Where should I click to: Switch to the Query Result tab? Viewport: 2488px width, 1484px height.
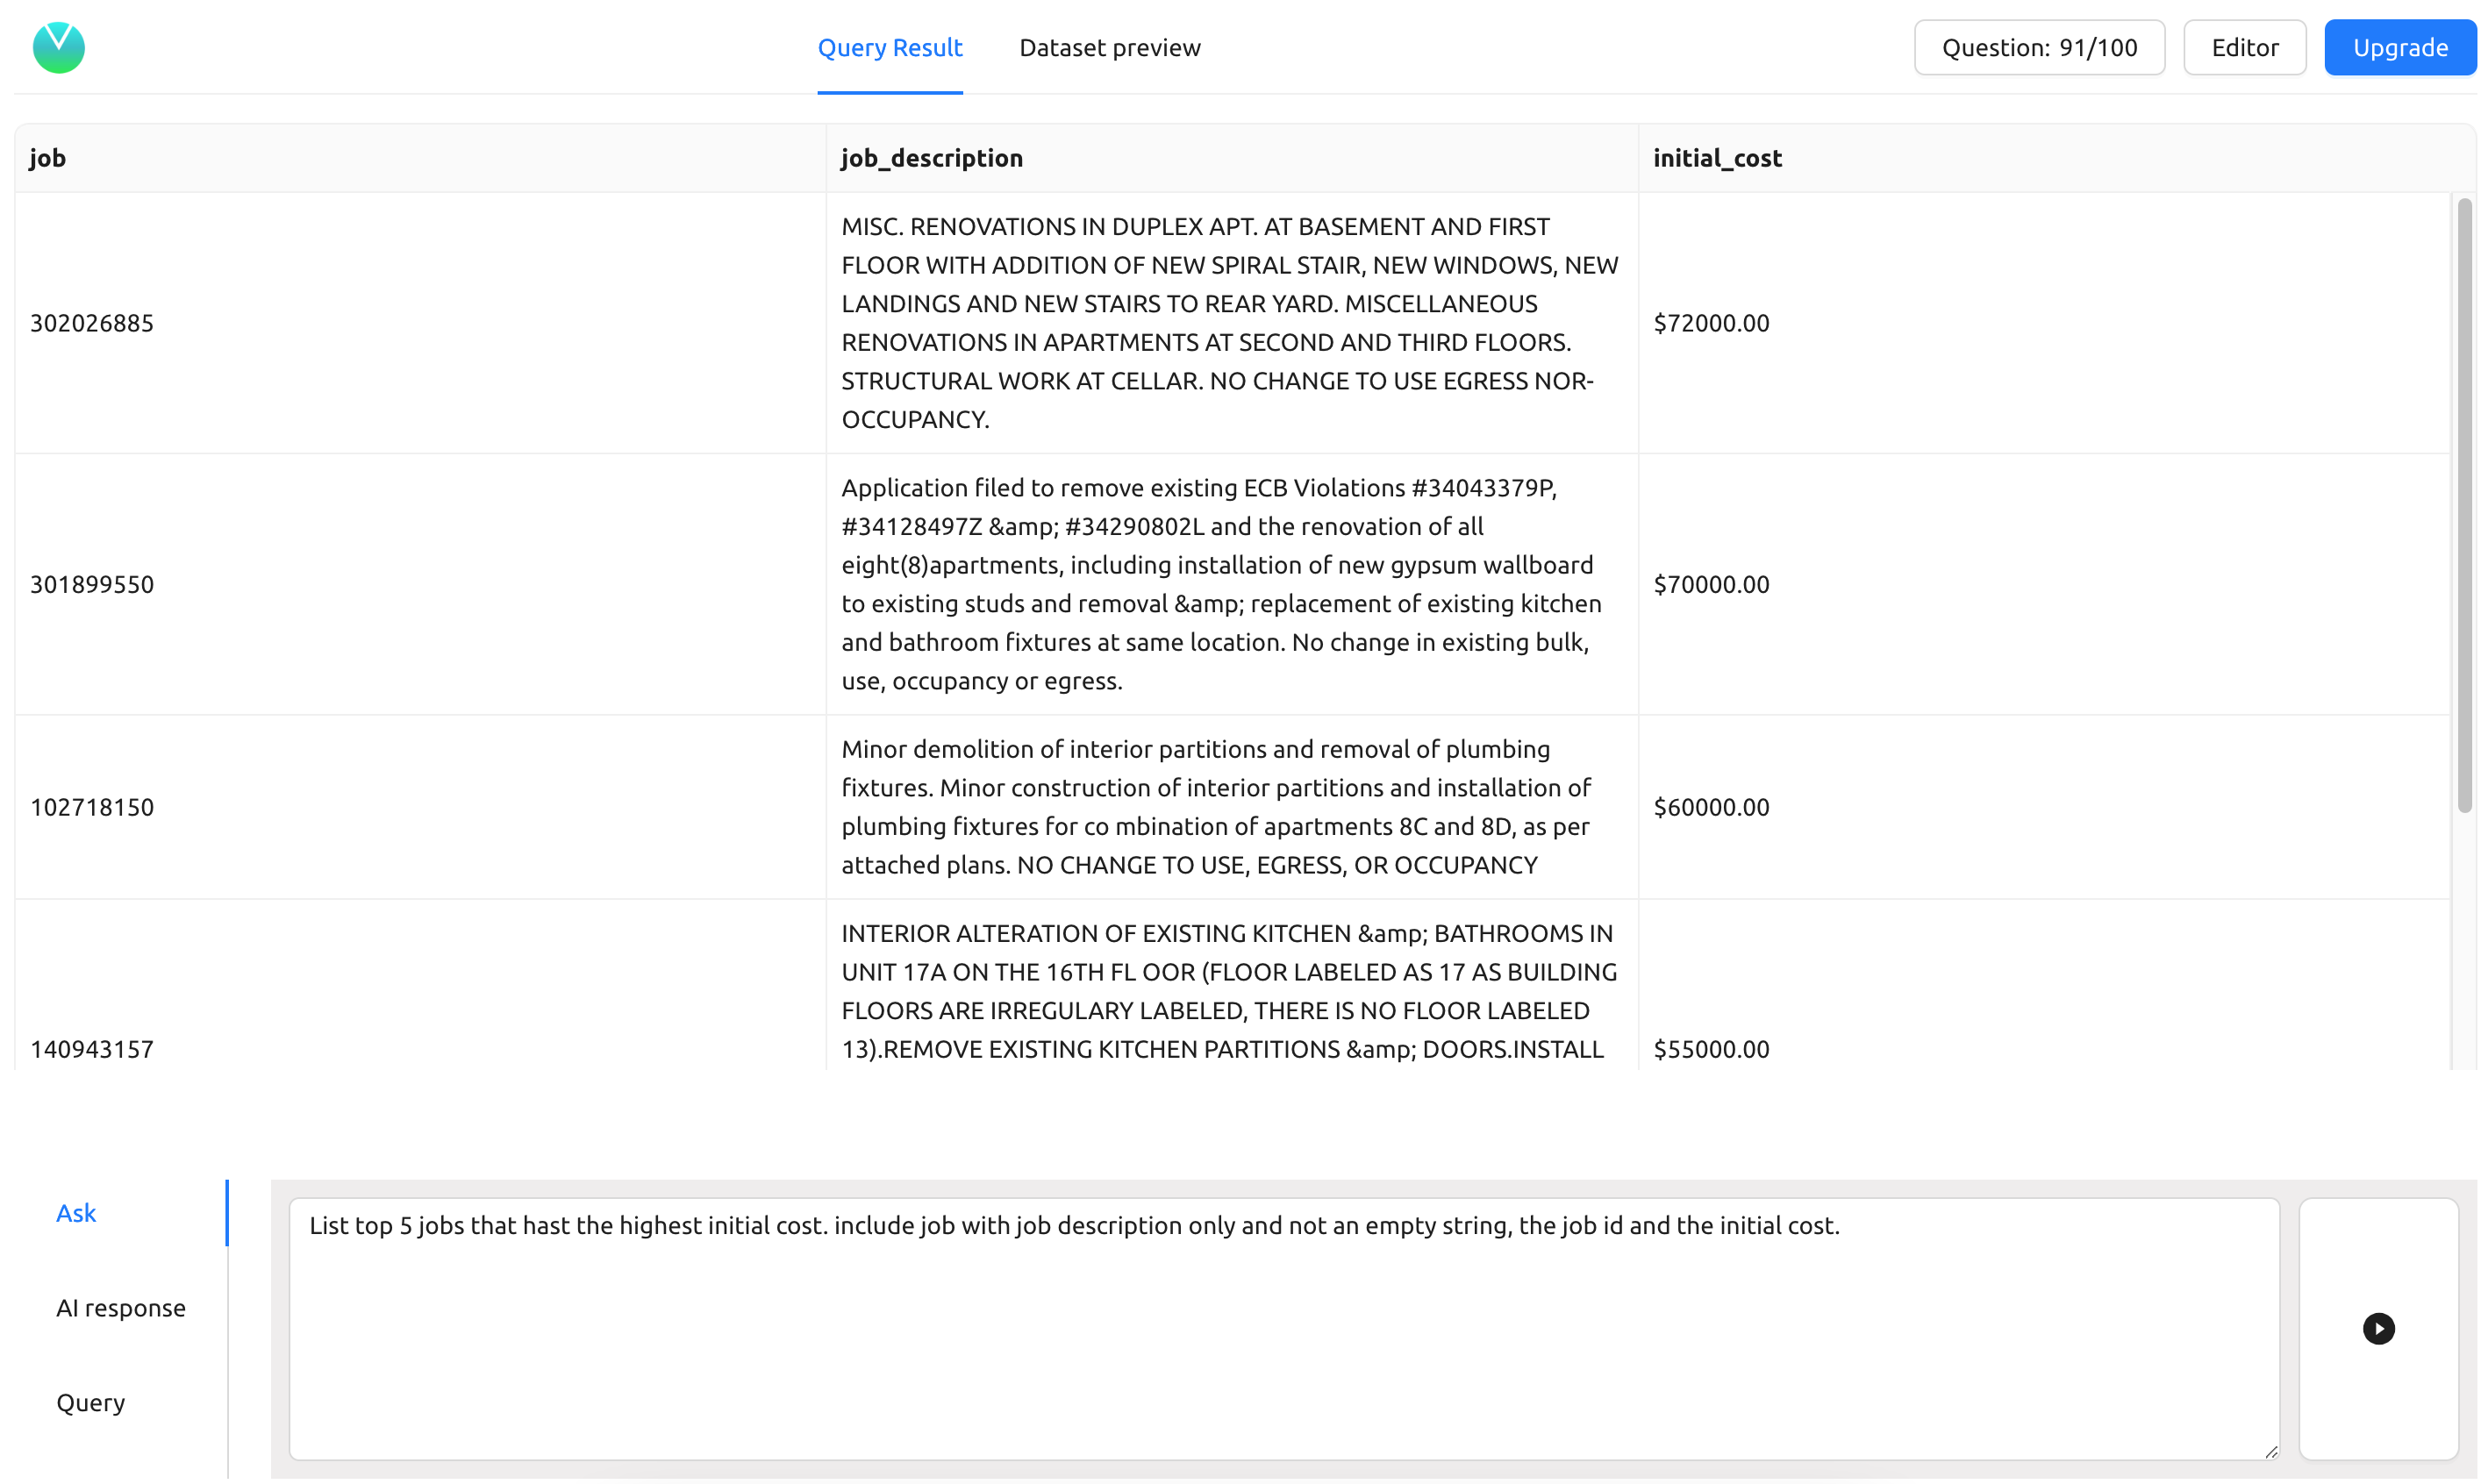pos(889,47)
